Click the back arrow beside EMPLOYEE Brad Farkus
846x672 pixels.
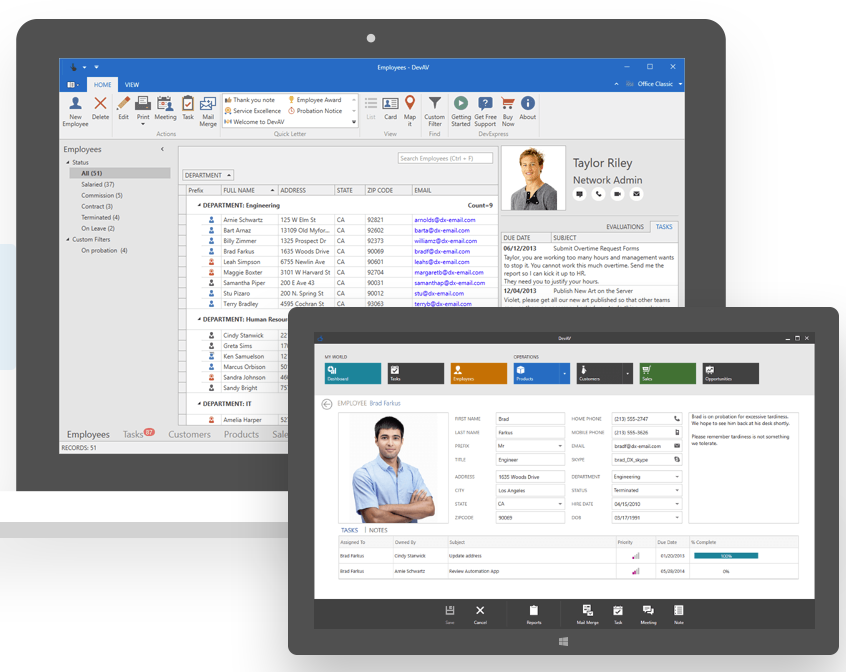(326, 404)
